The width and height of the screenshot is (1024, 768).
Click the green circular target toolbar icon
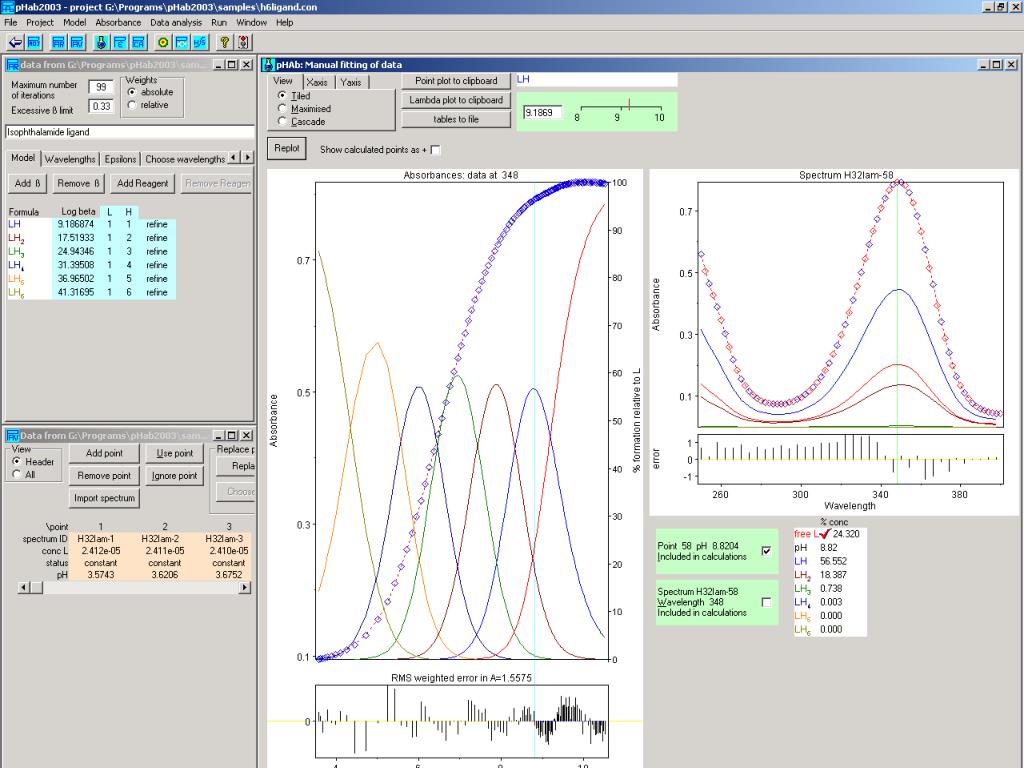pos(163,42)
